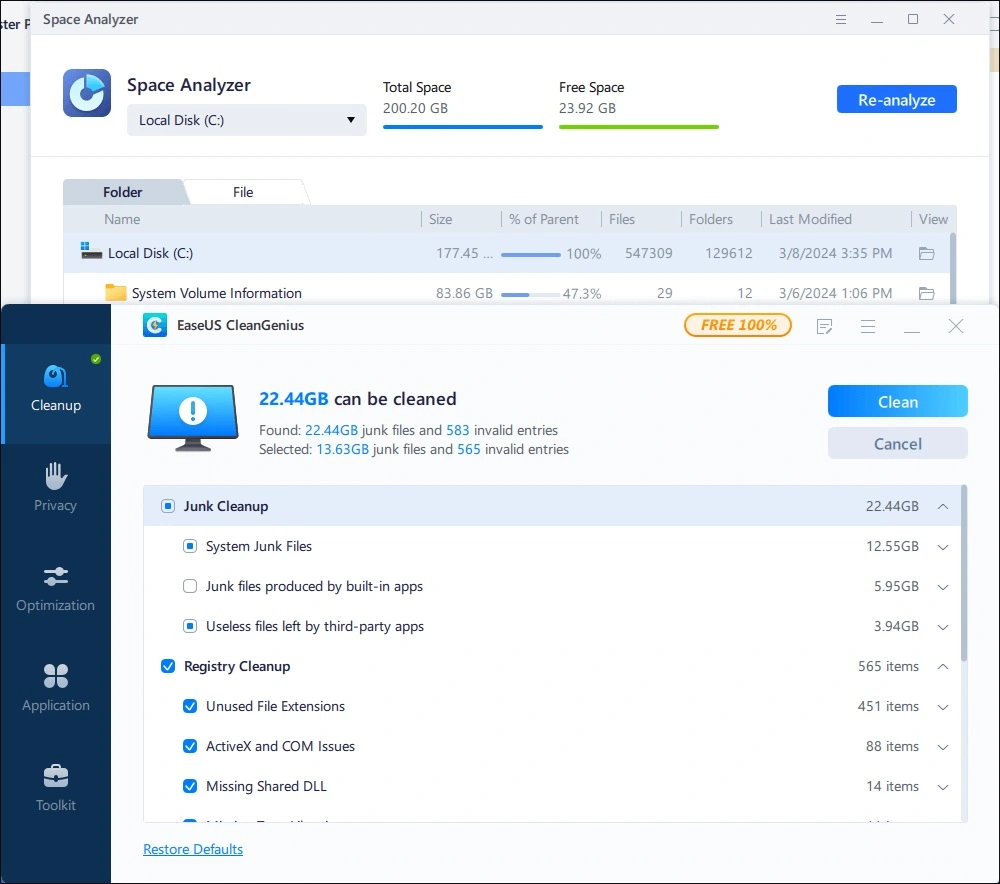Screen dimensions: 1000x884
Task: Click the monitor warning icon
Action: pos(193,417)
